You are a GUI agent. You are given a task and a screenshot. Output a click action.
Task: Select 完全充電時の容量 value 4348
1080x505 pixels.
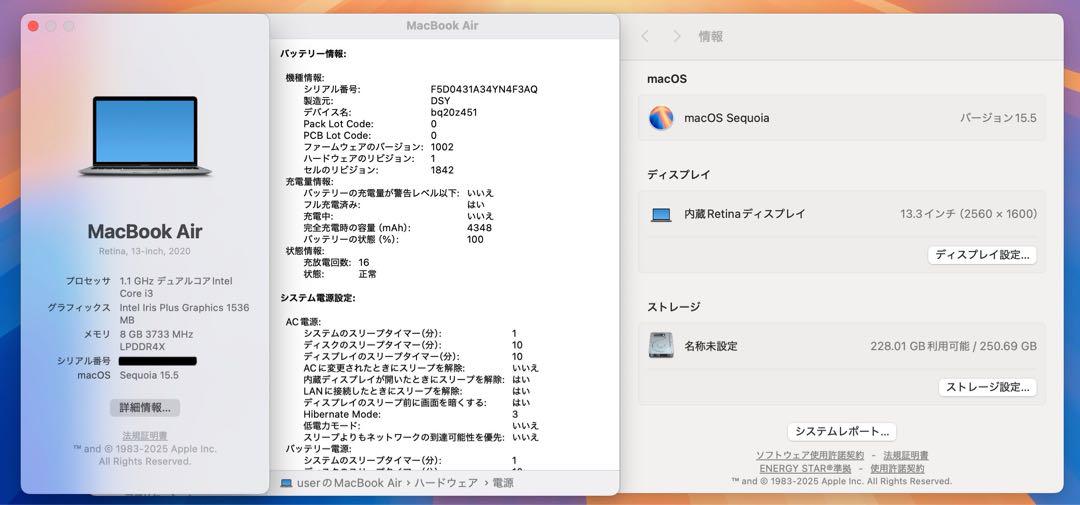click(479, 227)
